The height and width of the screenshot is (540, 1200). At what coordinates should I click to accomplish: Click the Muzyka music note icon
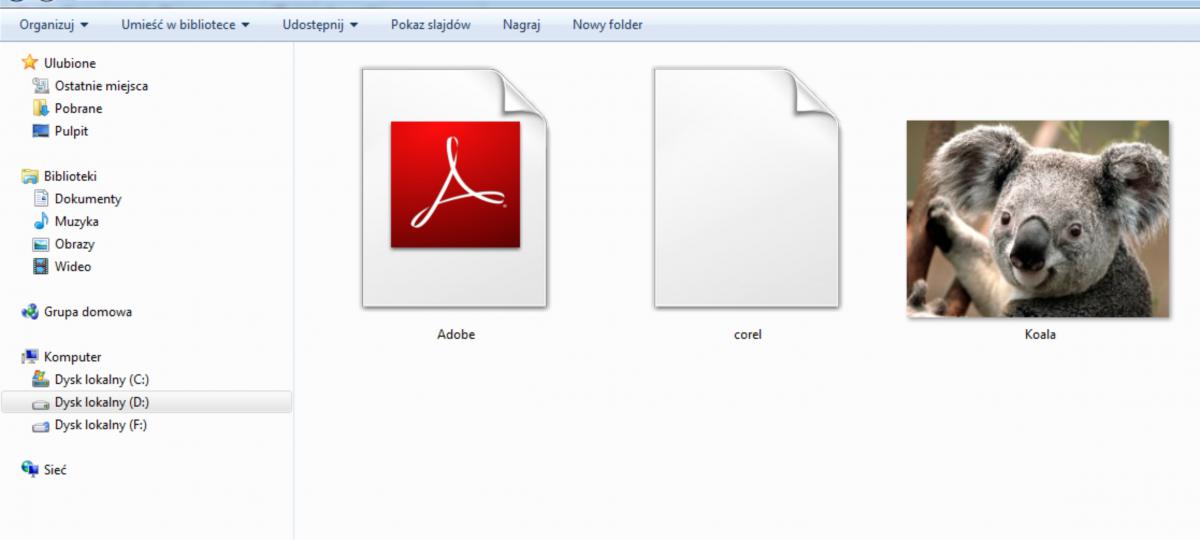click(x=41, y=222)
